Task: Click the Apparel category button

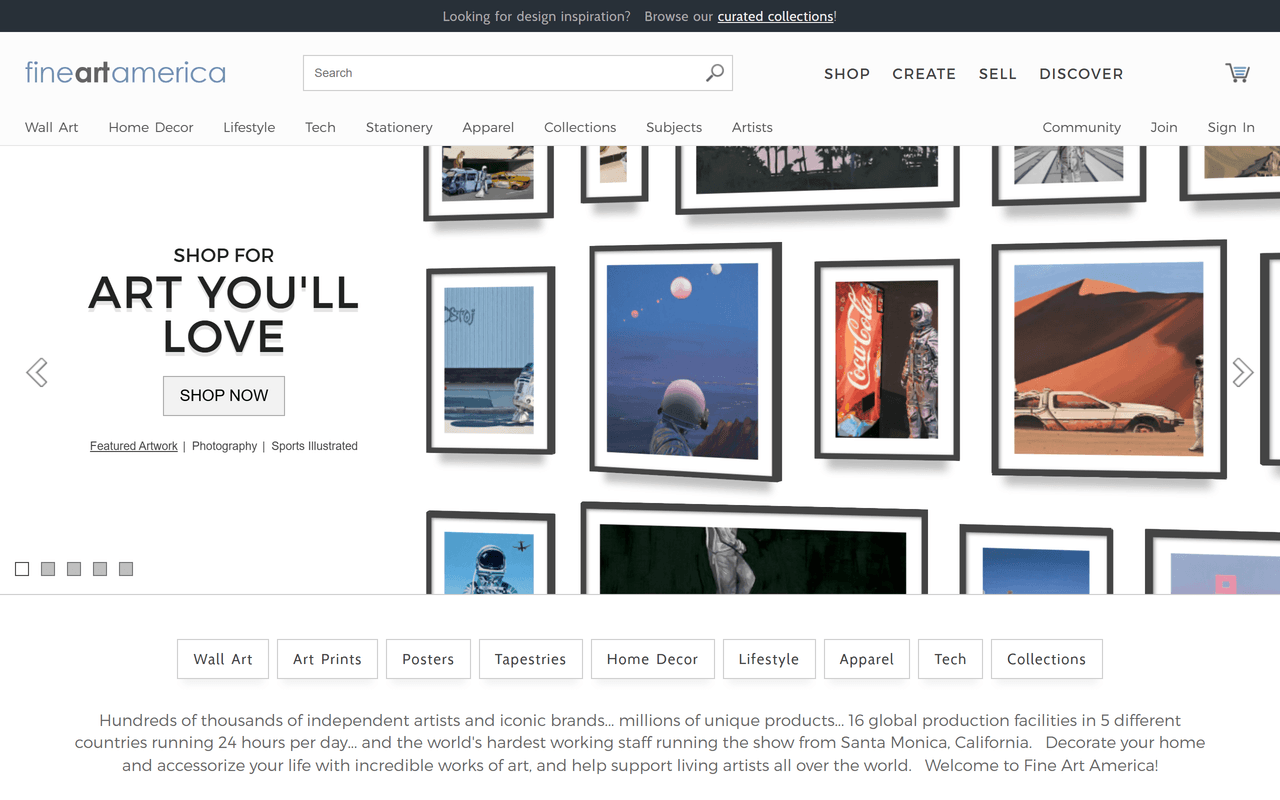Action: pos(867,659)
